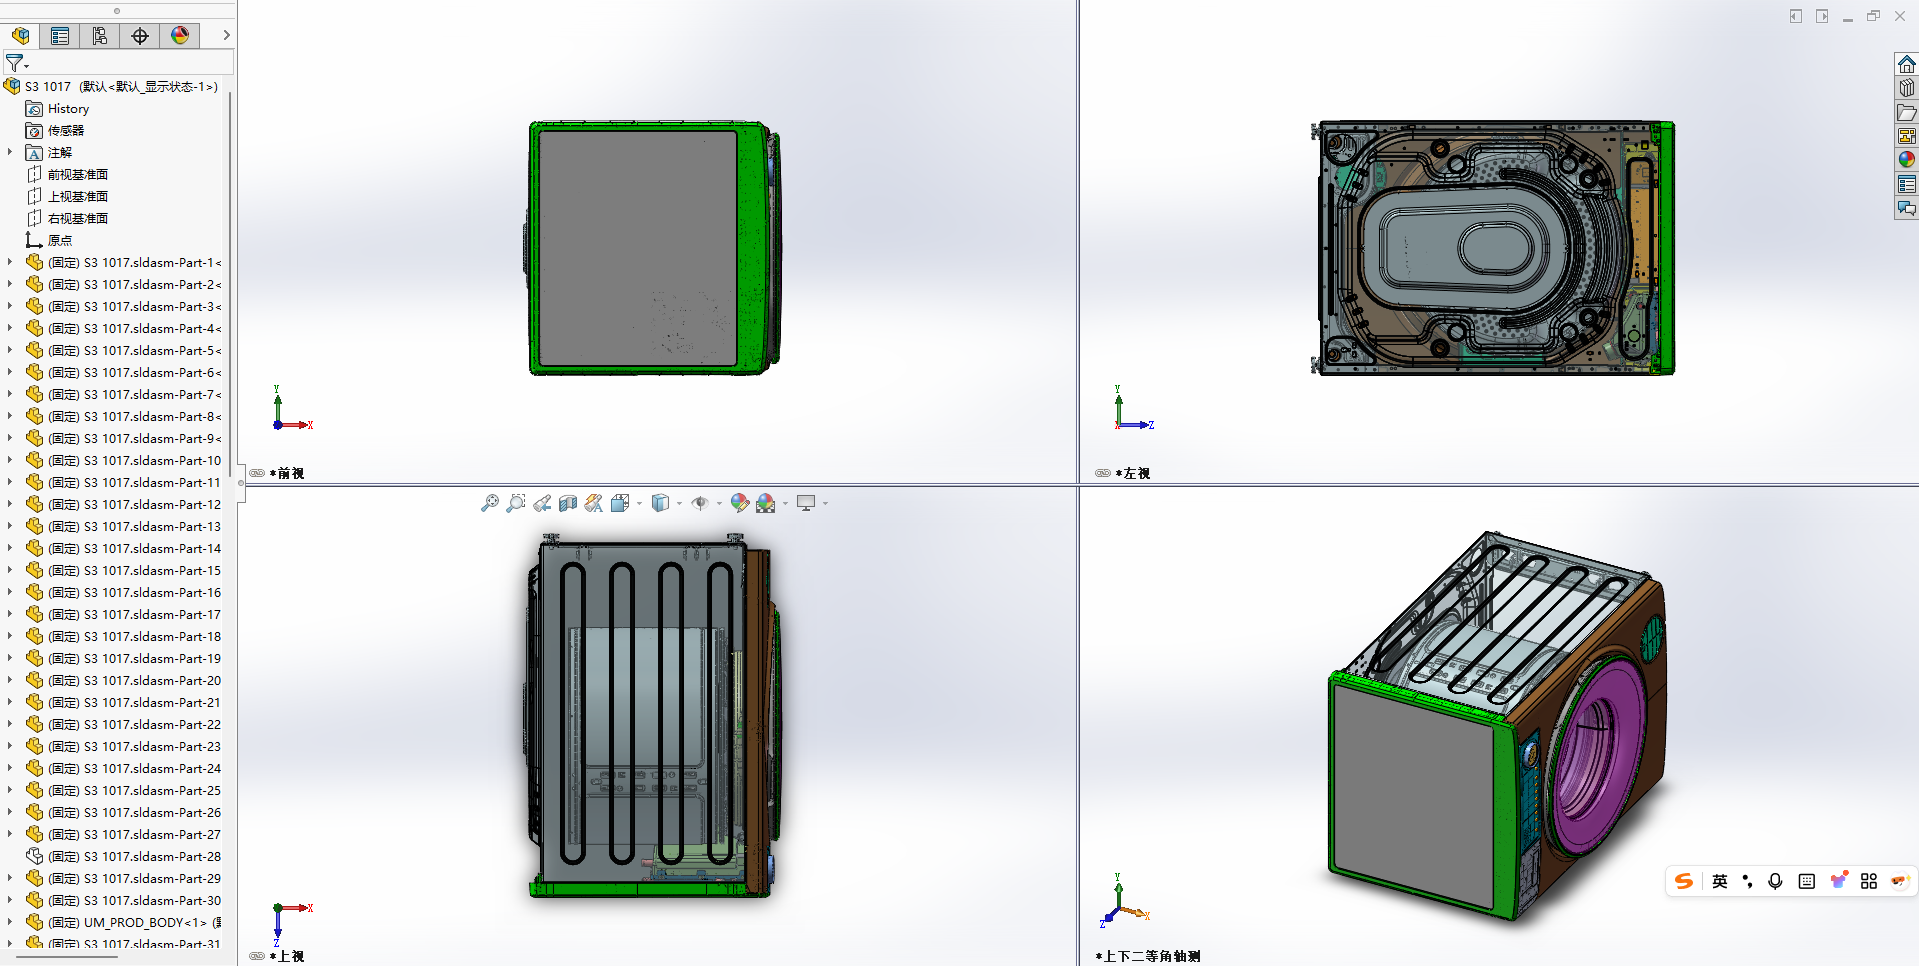Click the previous document window arrow icon
This screenshot has width=1919, height=966.
click(x=1796, y=16)
